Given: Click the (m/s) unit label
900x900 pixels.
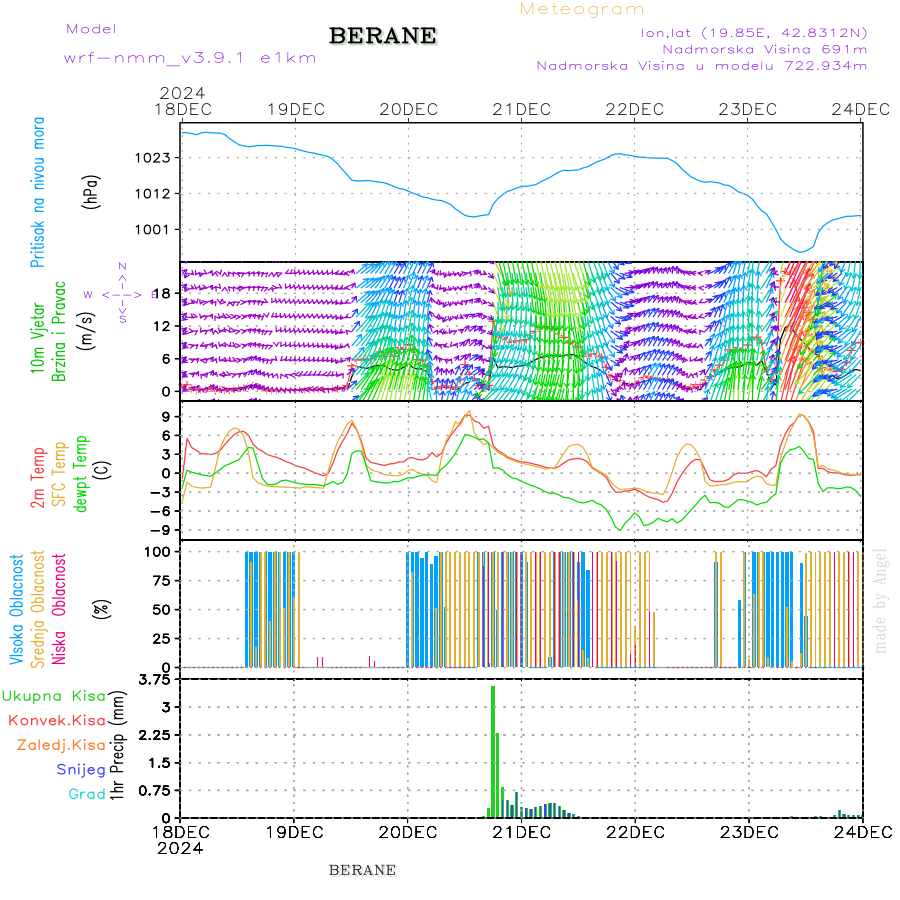Looking at the screenshot, I should coord(87,331).
